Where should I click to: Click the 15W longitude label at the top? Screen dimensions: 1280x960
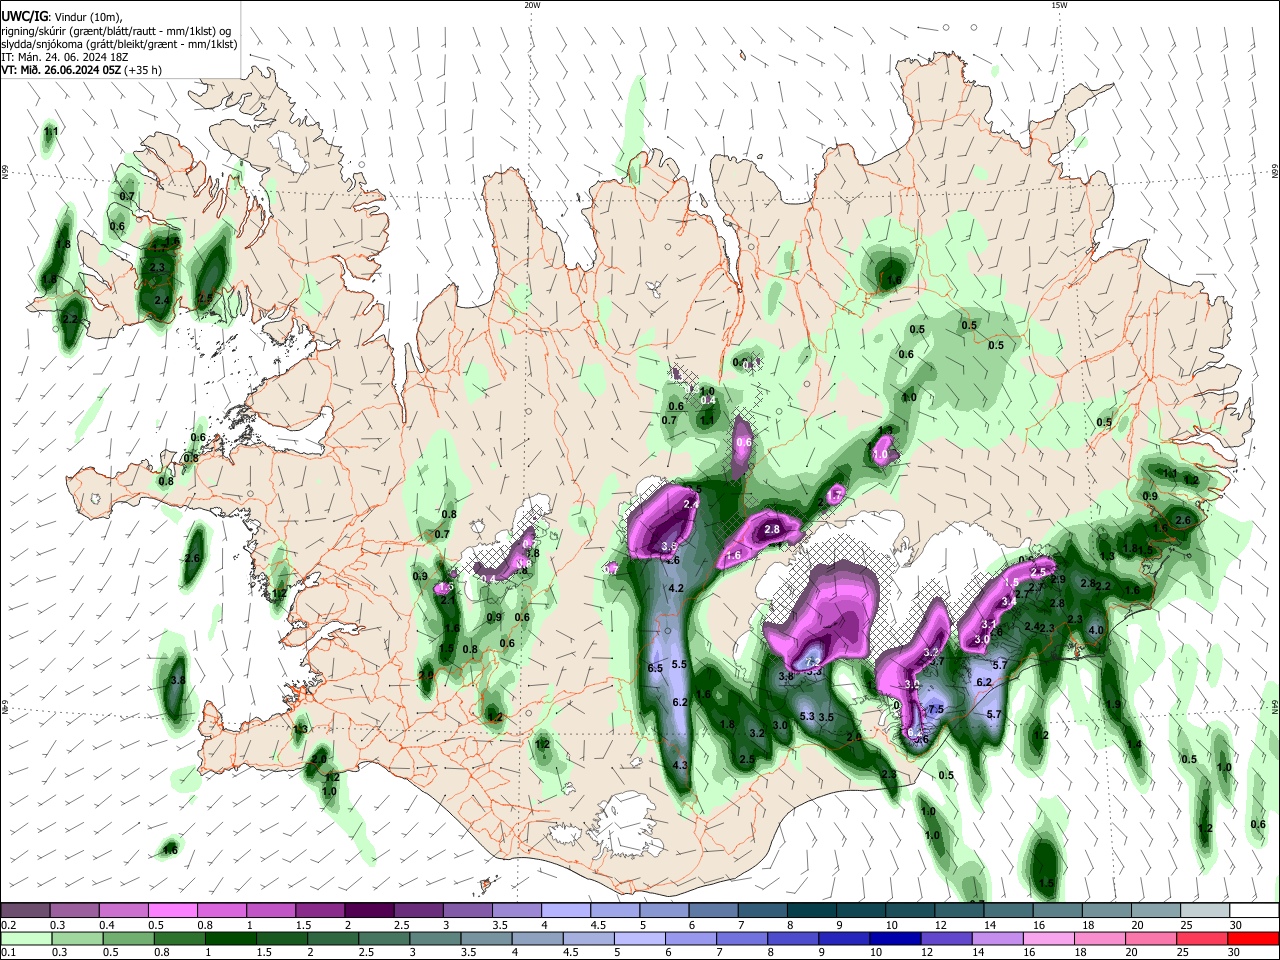pyautogui.click(x=1058, y=5)
